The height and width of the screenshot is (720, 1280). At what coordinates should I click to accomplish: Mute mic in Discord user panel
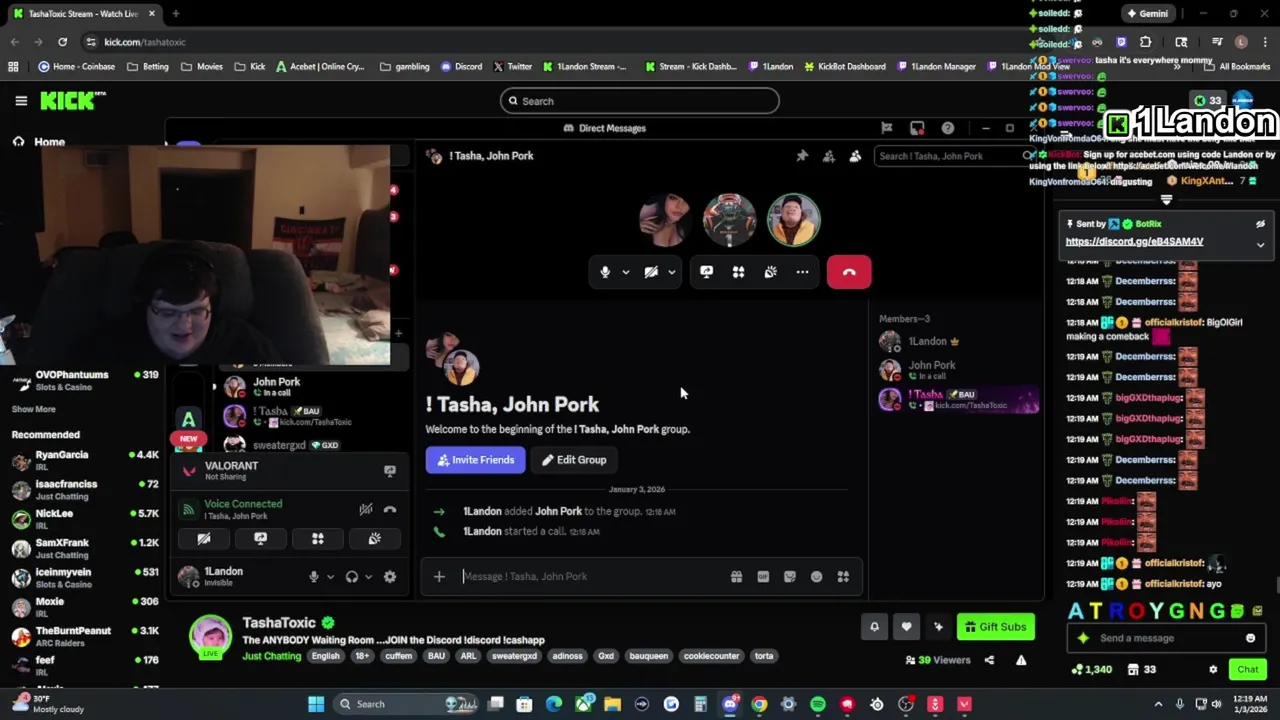tap(314, 576)
